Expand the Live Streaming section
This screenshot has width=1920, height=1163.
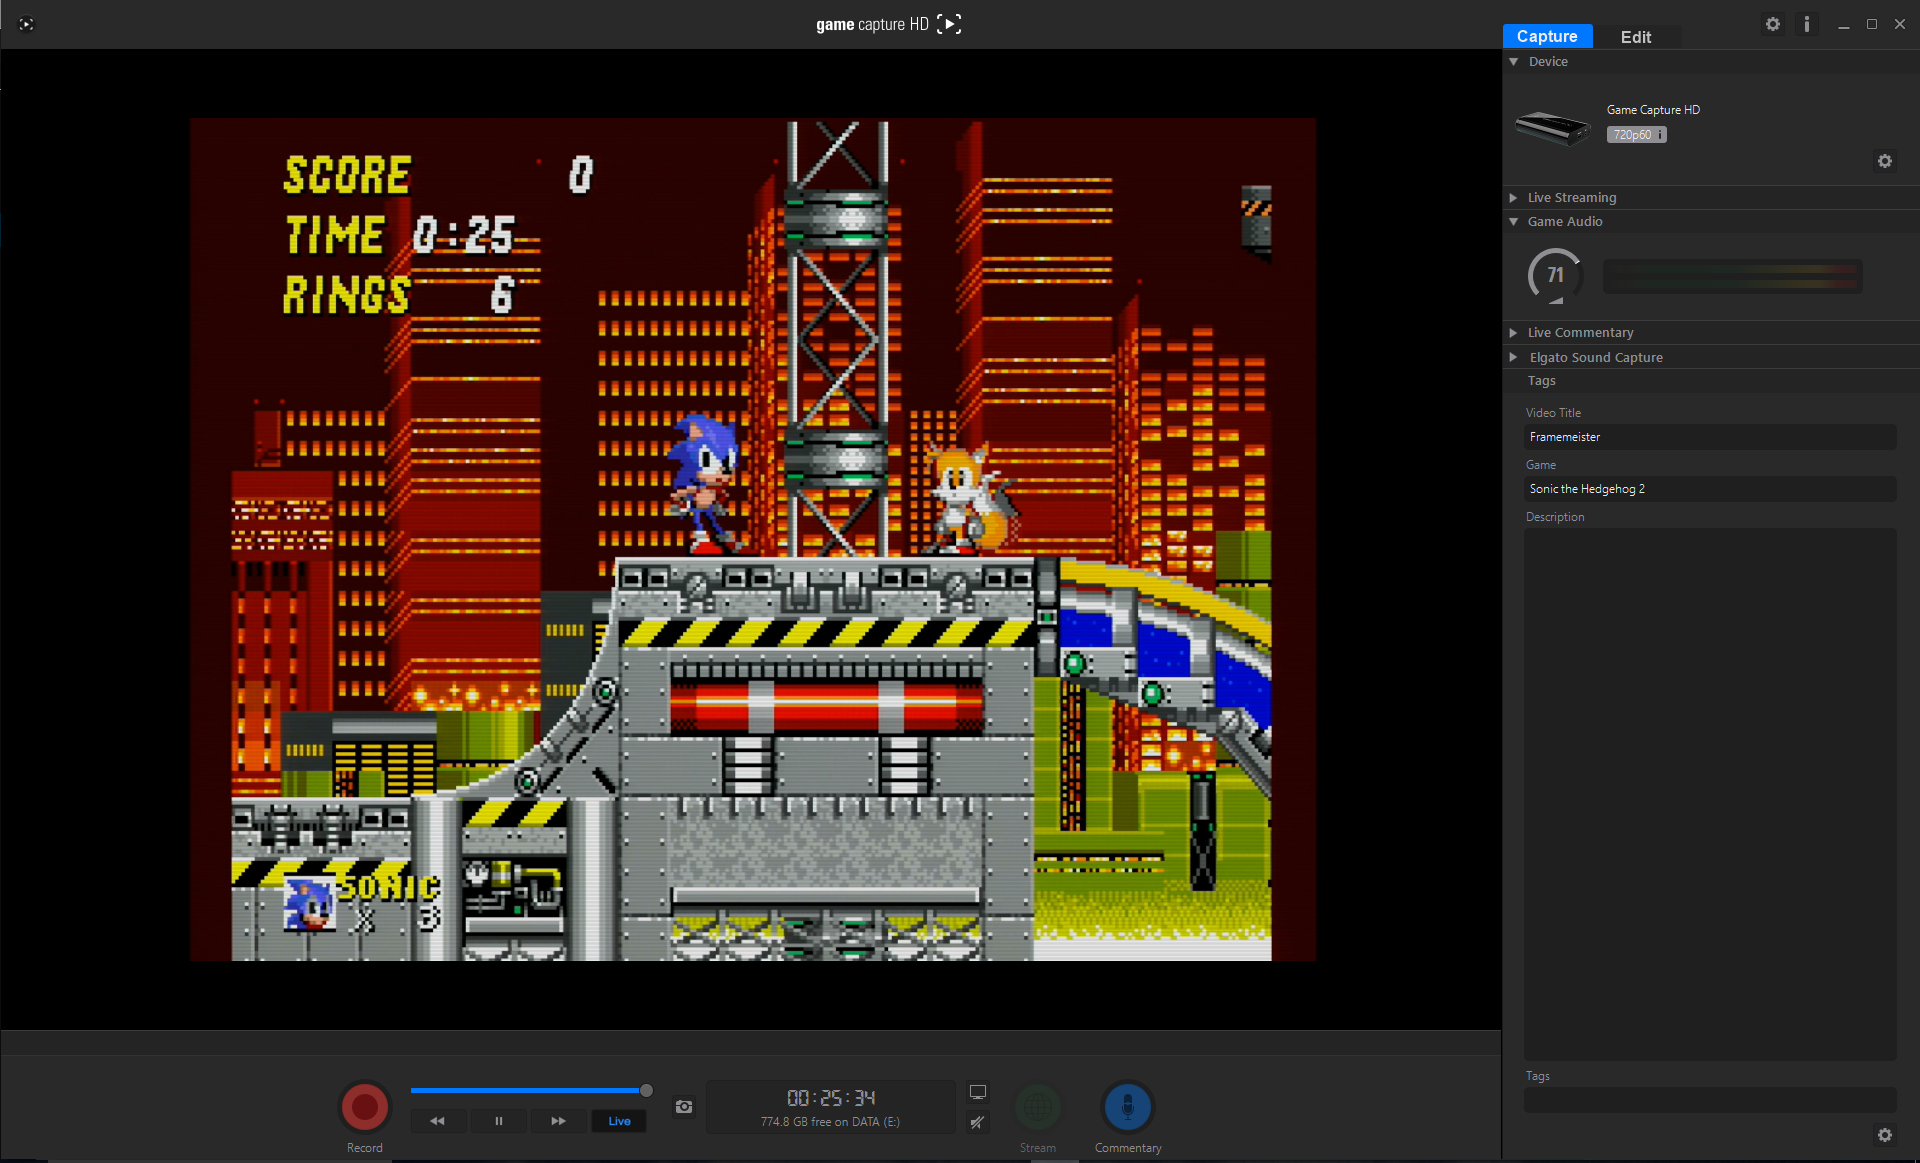click(1514, 198)
